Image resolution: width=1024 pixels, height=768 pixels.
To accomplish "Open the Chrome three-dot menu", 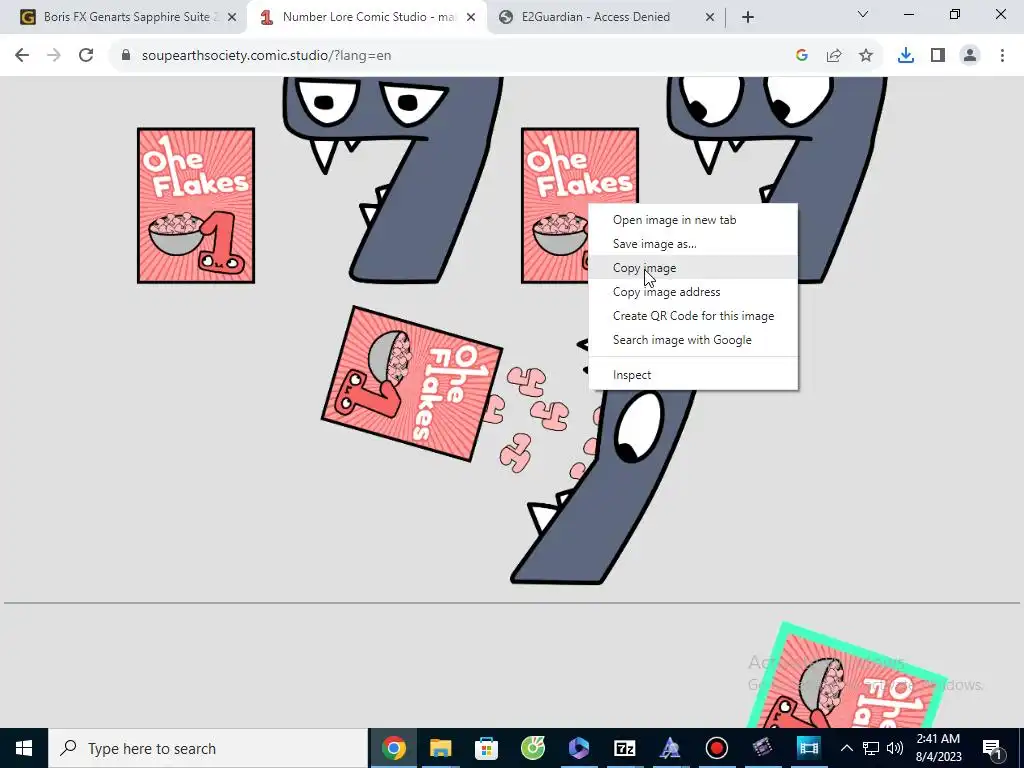I will click(x=1002, y=56).
